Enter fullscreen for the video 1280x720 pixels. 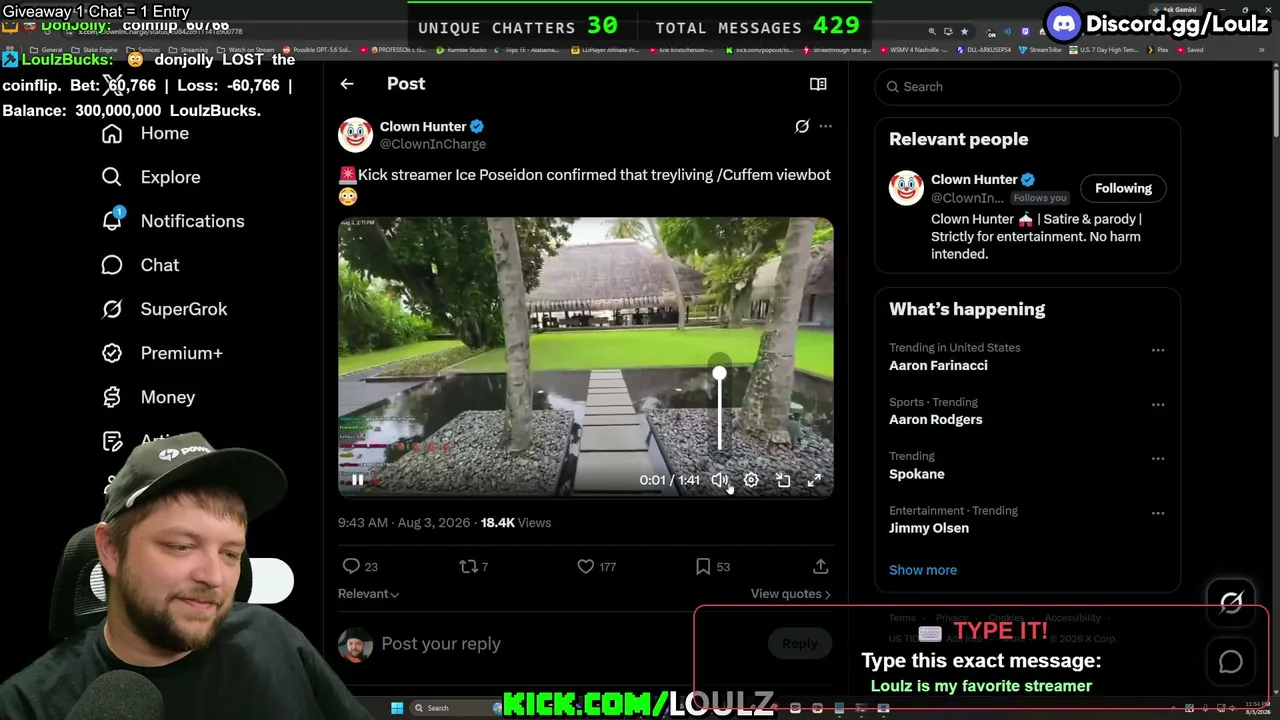(814, 480)
